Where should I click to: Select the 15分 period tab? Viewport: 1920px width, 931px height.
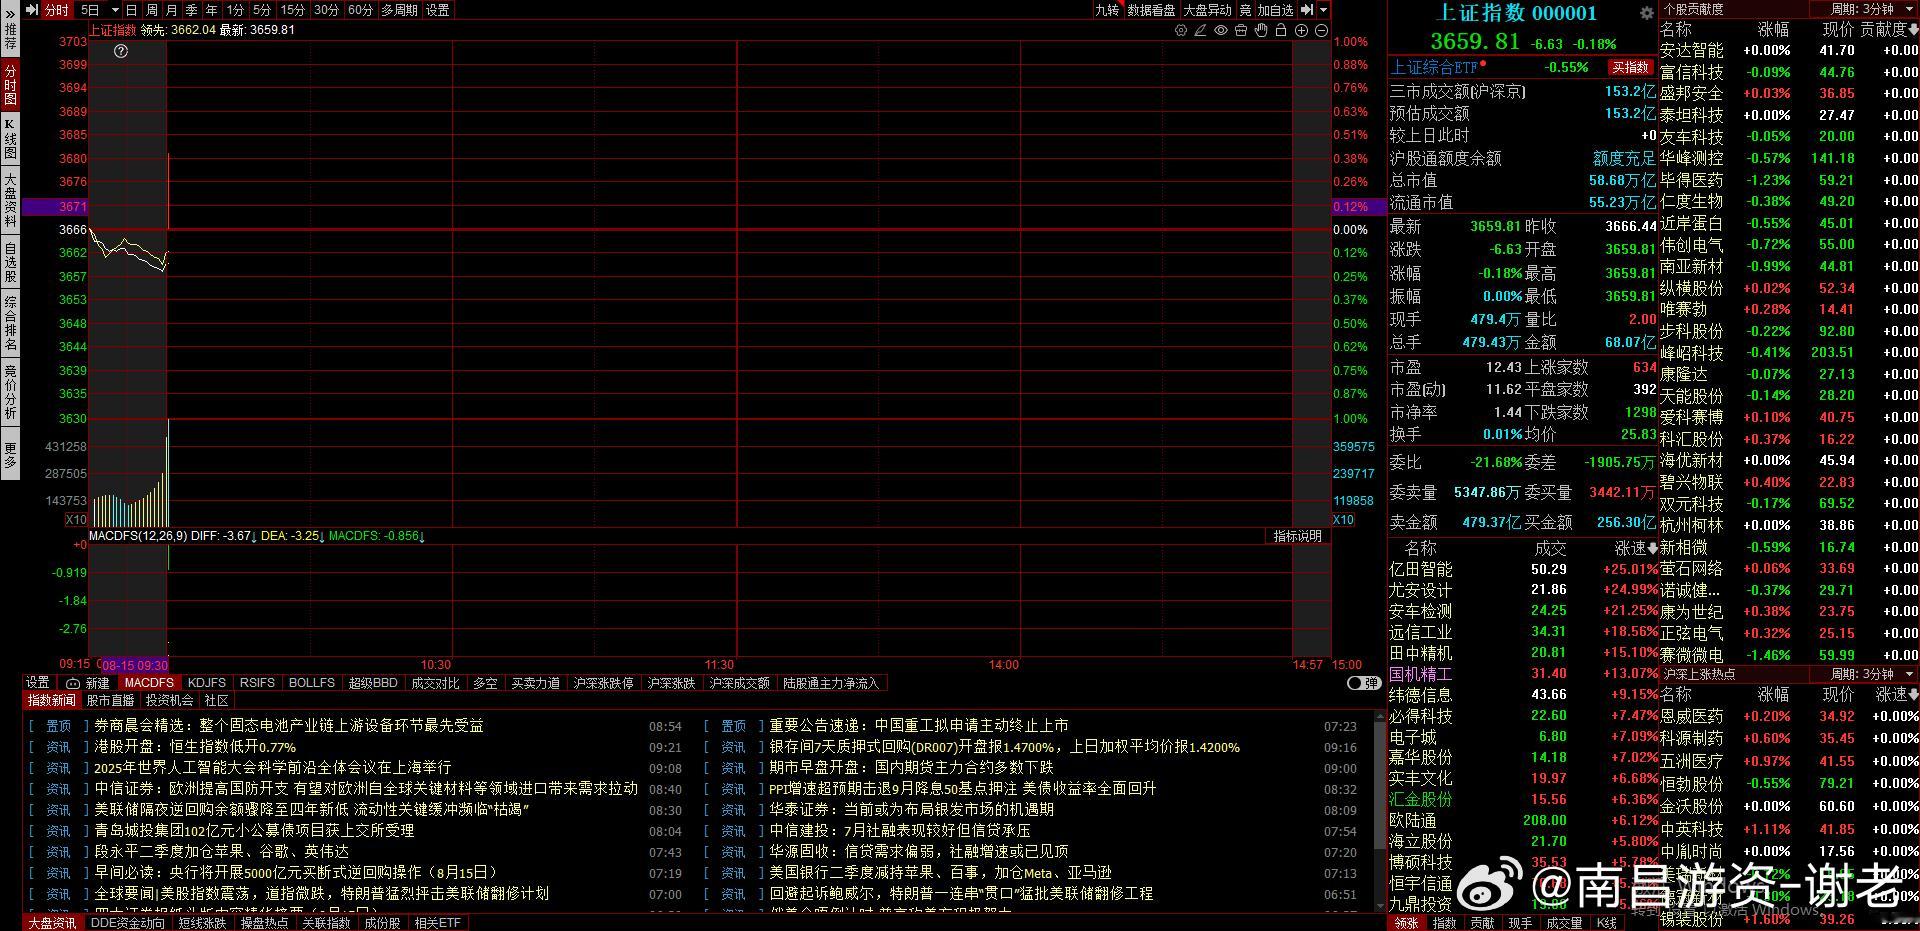click(293, 10)
